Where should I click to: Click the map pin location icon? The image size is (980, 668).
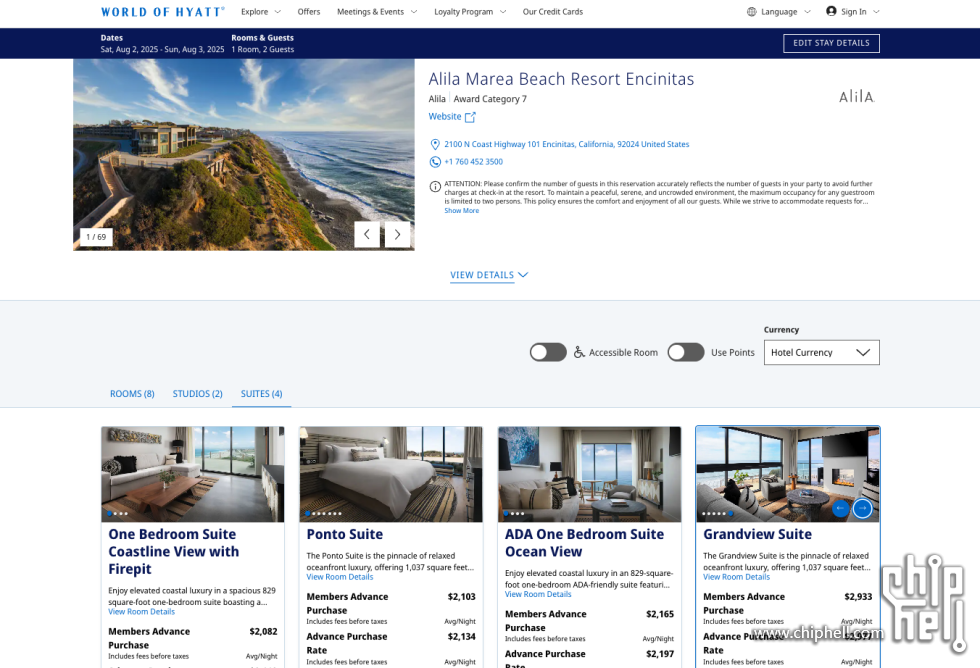435,144
